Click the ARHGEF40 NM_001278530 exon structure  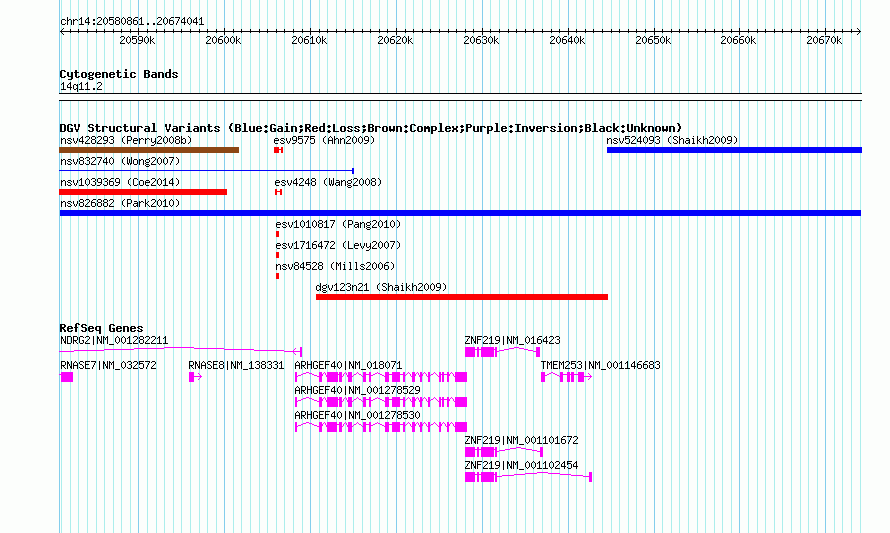[381, 427]
